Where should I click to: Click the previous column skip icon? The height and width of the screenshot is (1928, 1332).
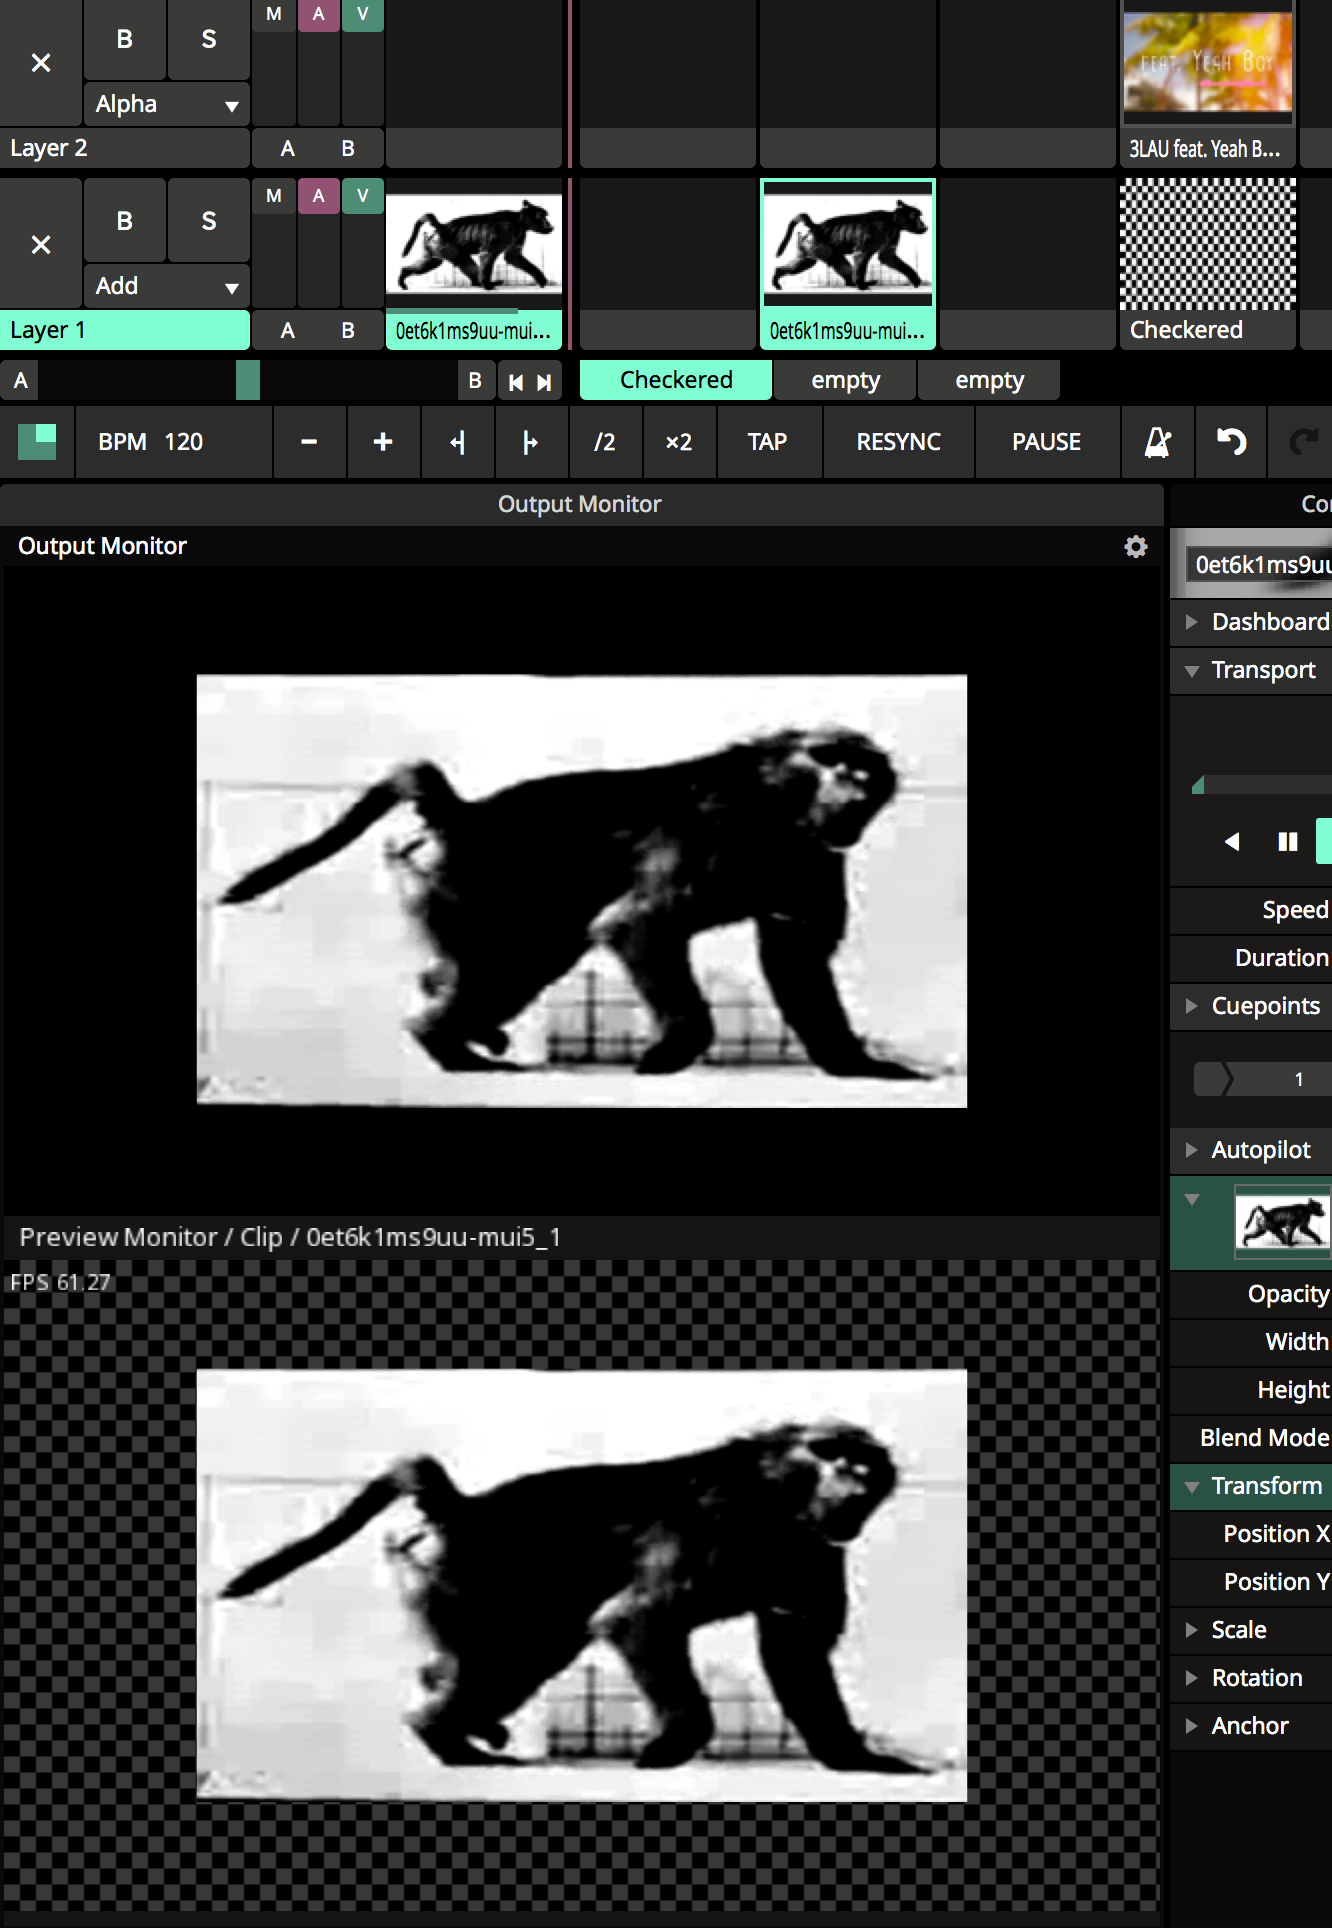pyautogui.click(x=516, y=382)
